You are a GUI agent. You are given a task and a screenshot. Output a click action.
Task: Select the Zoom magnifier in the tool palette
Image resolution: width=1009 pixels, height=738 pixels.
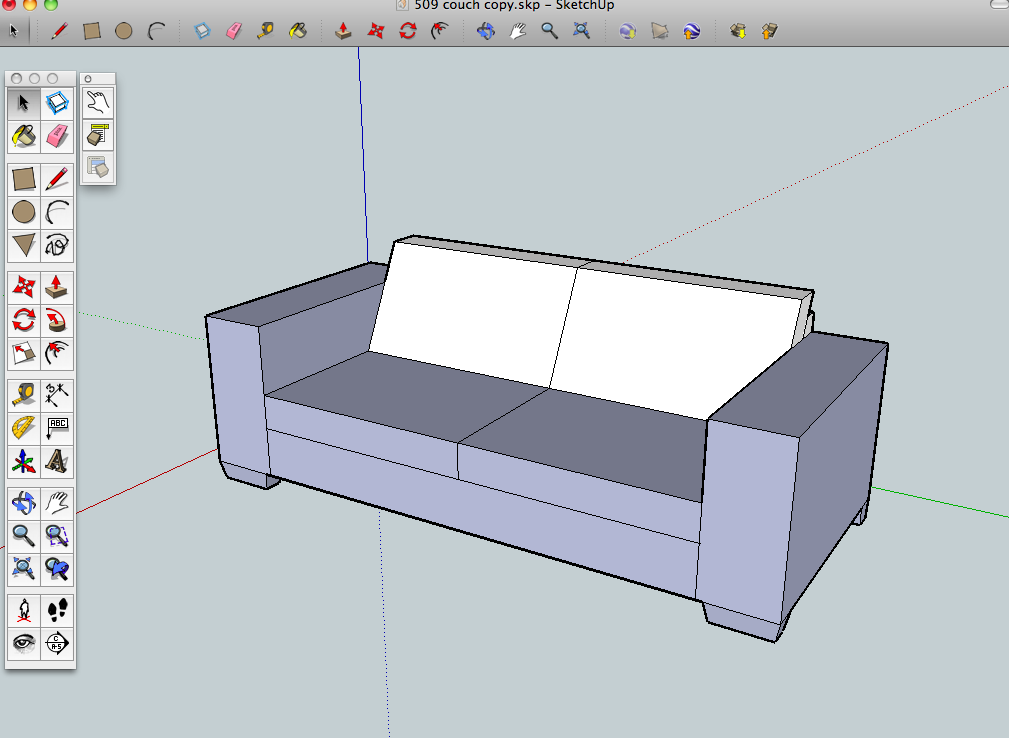[x=24, y=536]
